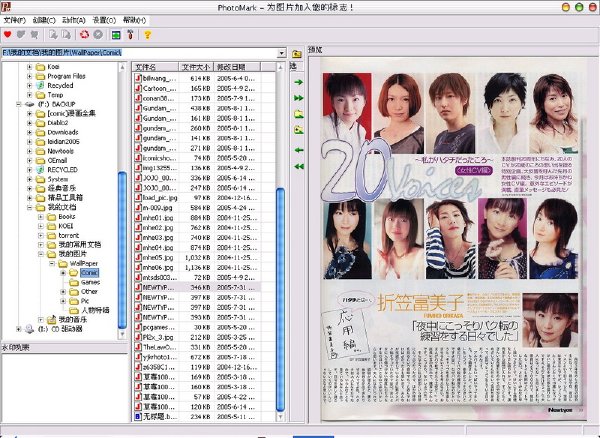
Task: Click the folder tree scroll-up arrow
Action: 122,67
